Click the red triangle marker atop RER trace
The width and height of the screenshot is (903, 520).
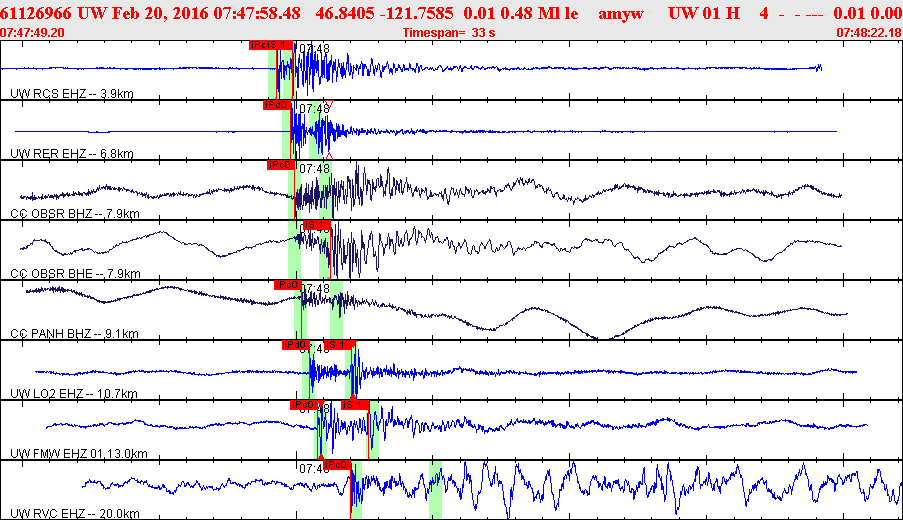(329, 104)
